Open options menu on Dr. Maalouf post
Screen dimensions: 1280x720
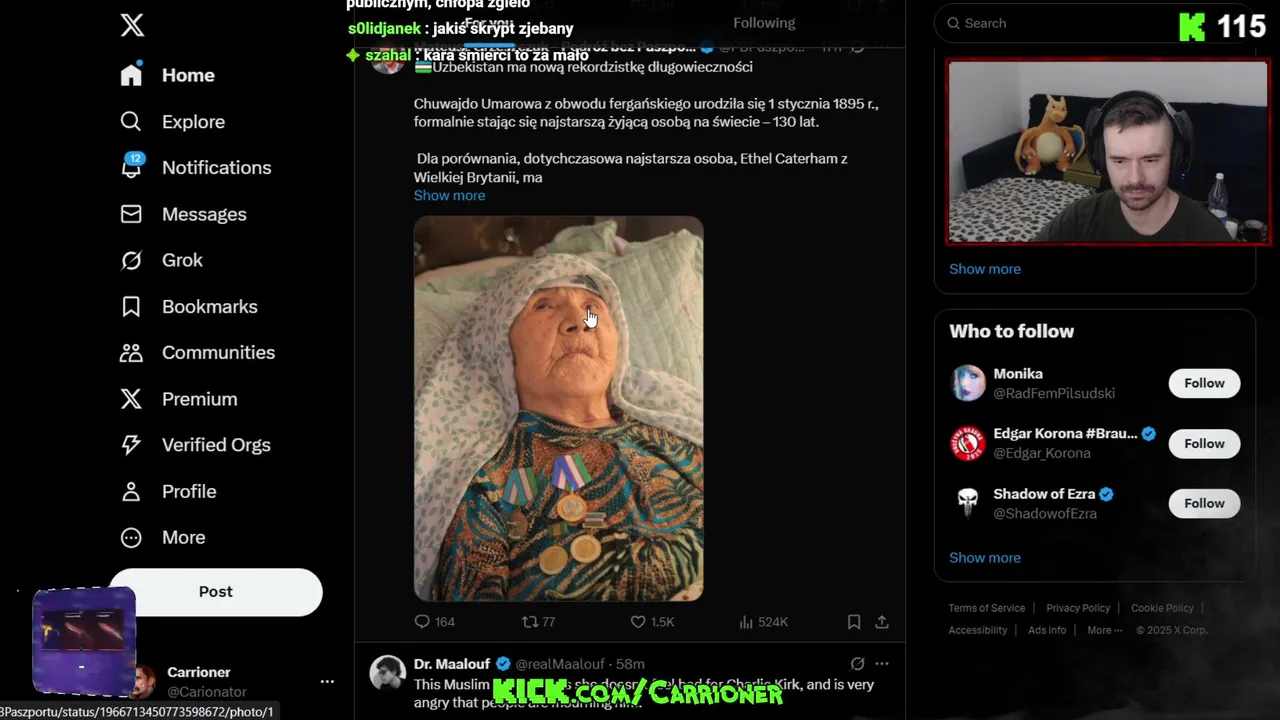(882, 664)
